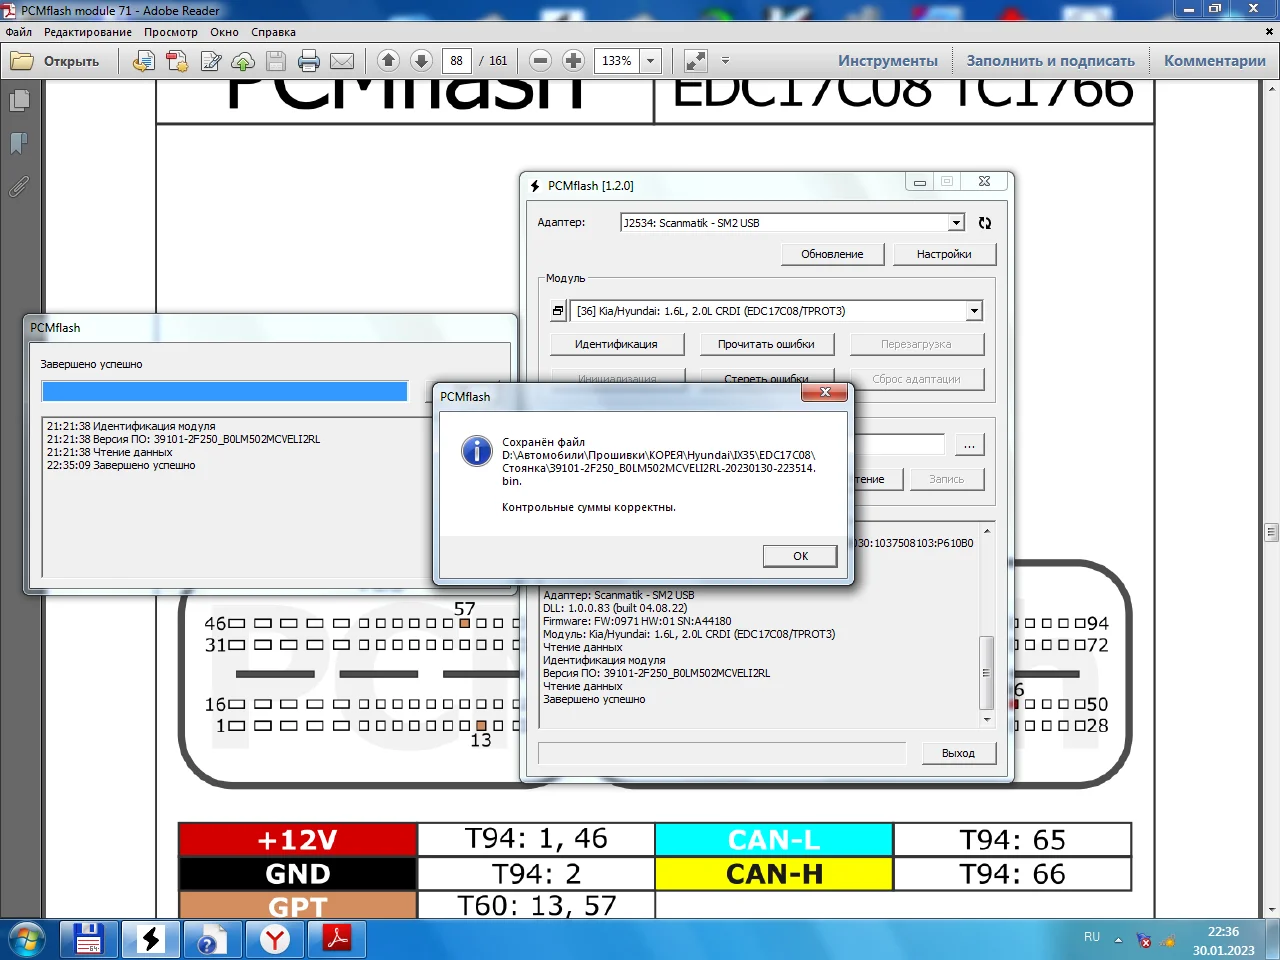Go to next page with down arrow
Image resolution: width=1280 pixels, height=960 pixels.
[421, 61]
